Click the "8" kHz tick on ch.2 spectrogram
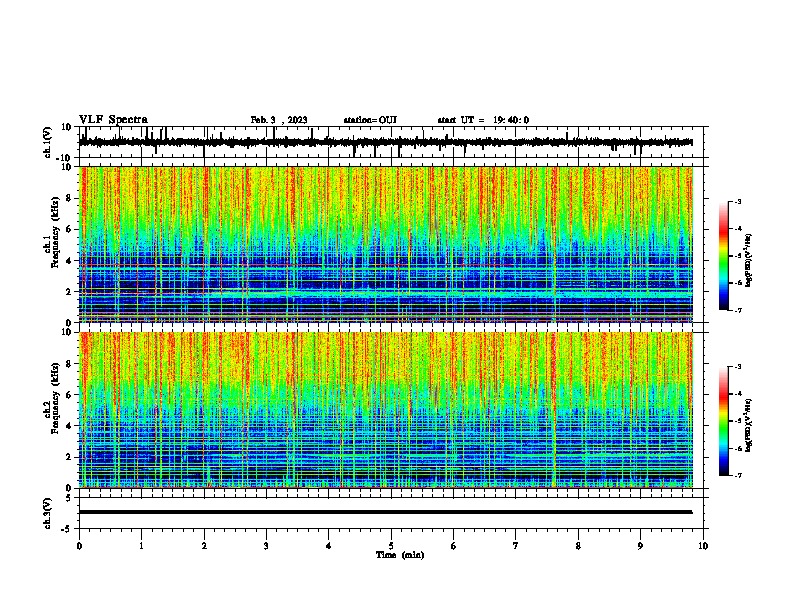 tap(69, 364)
